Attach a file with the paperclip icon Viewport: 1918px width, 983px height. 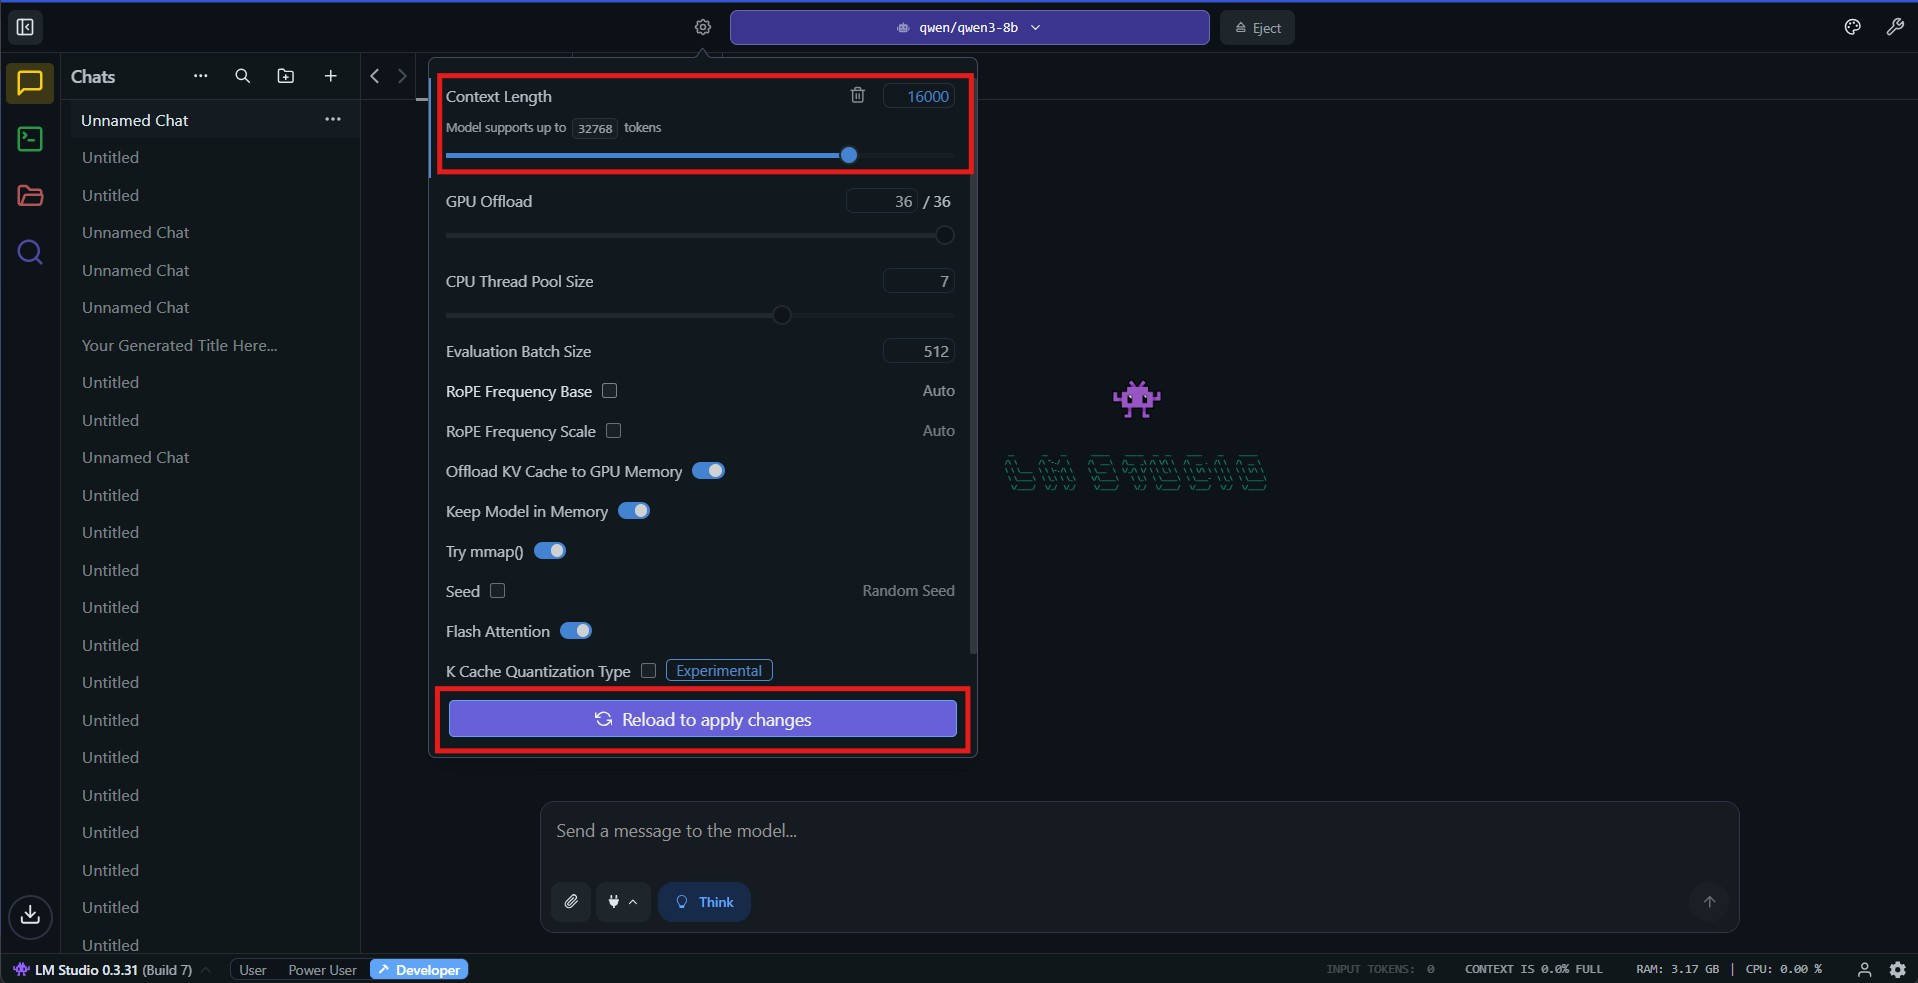tap(570, 901)
